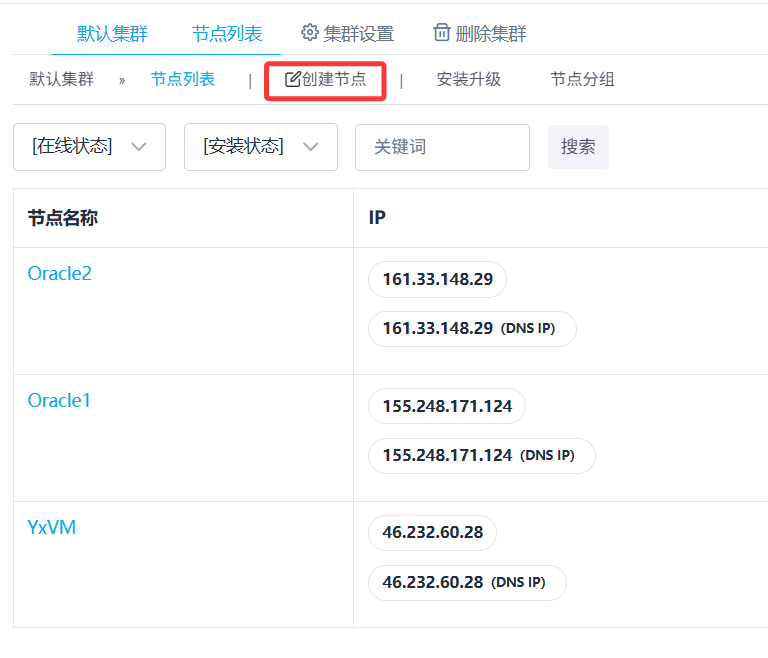Screen dimensions: 768x658
Task: Click the 节点列表 breadcrumb link
Action: (x=183, y=80)
